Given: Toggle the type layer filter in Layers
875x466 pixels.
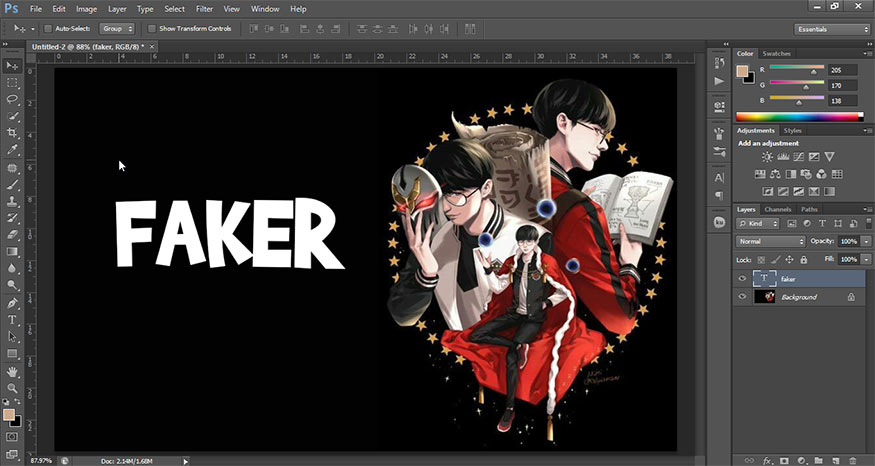Looking at the screenshot, I should pyautogui.click(x=822, y=224).
